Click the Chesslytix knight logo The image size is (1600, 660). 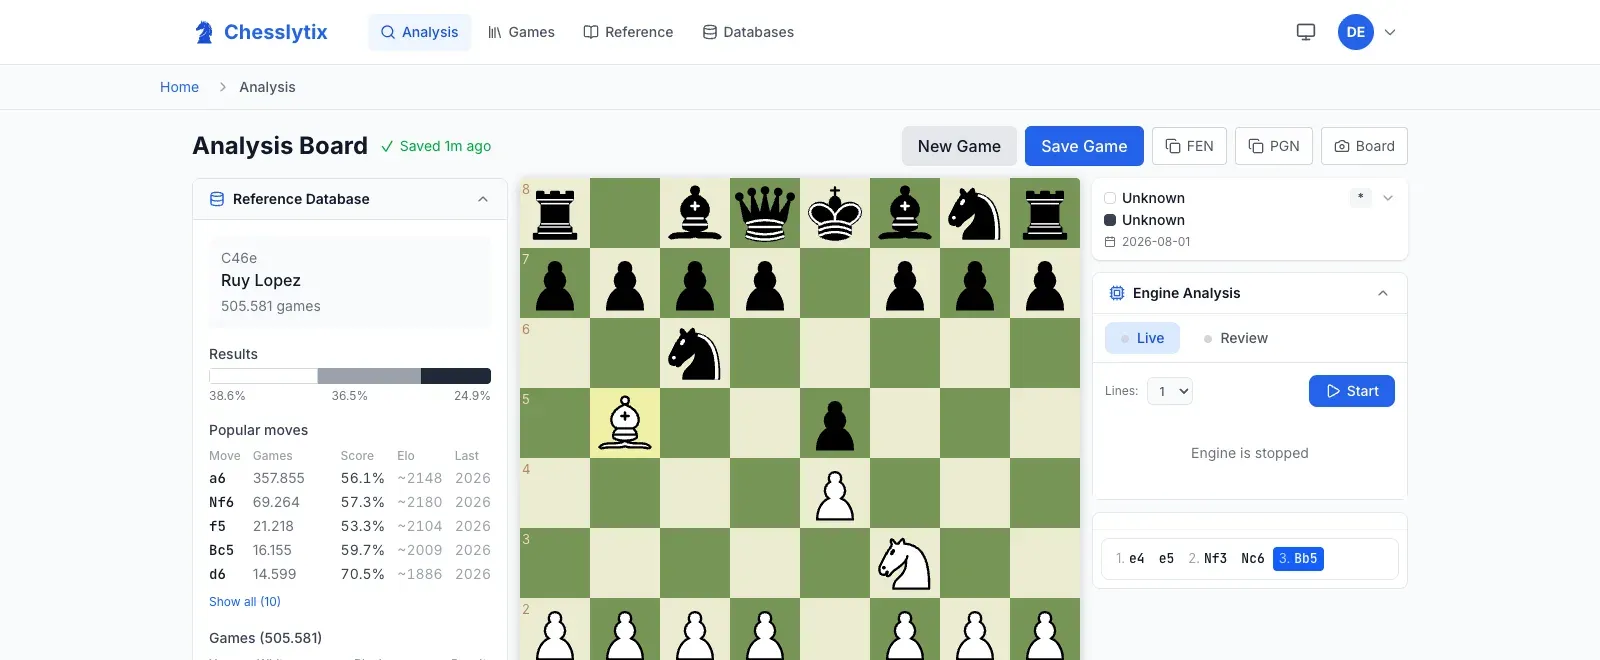tap(204, 32)
